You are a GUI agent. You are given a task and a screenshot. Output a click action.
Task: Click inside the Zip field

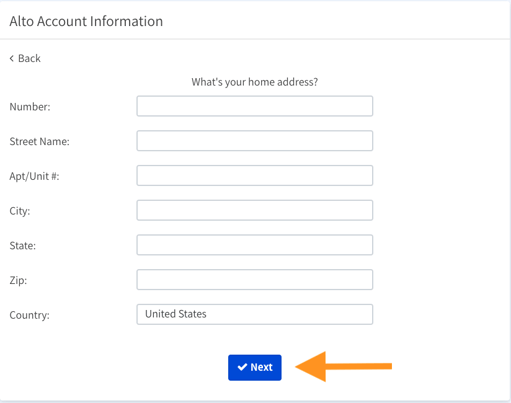[x=255, y=279]
